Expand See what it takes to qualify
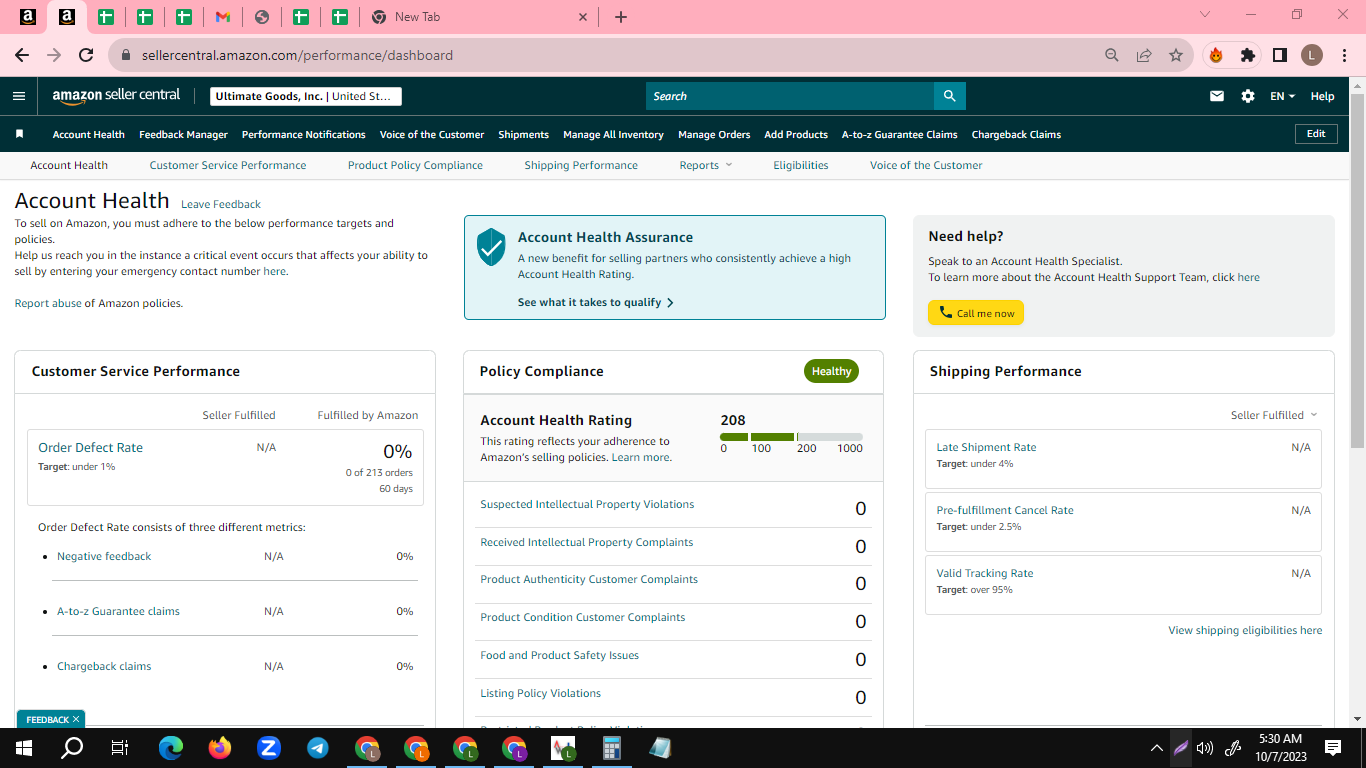The height and width of the screenshot is (768, 1366). pos(596,302)
